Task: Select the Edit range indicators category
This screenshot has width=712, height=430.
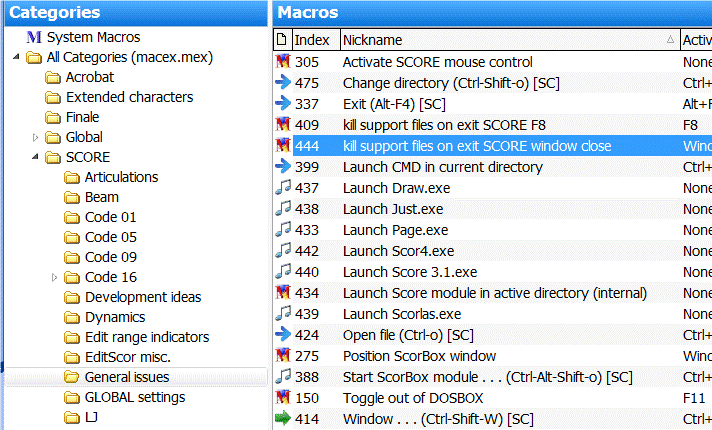Action: pos(147,337)
